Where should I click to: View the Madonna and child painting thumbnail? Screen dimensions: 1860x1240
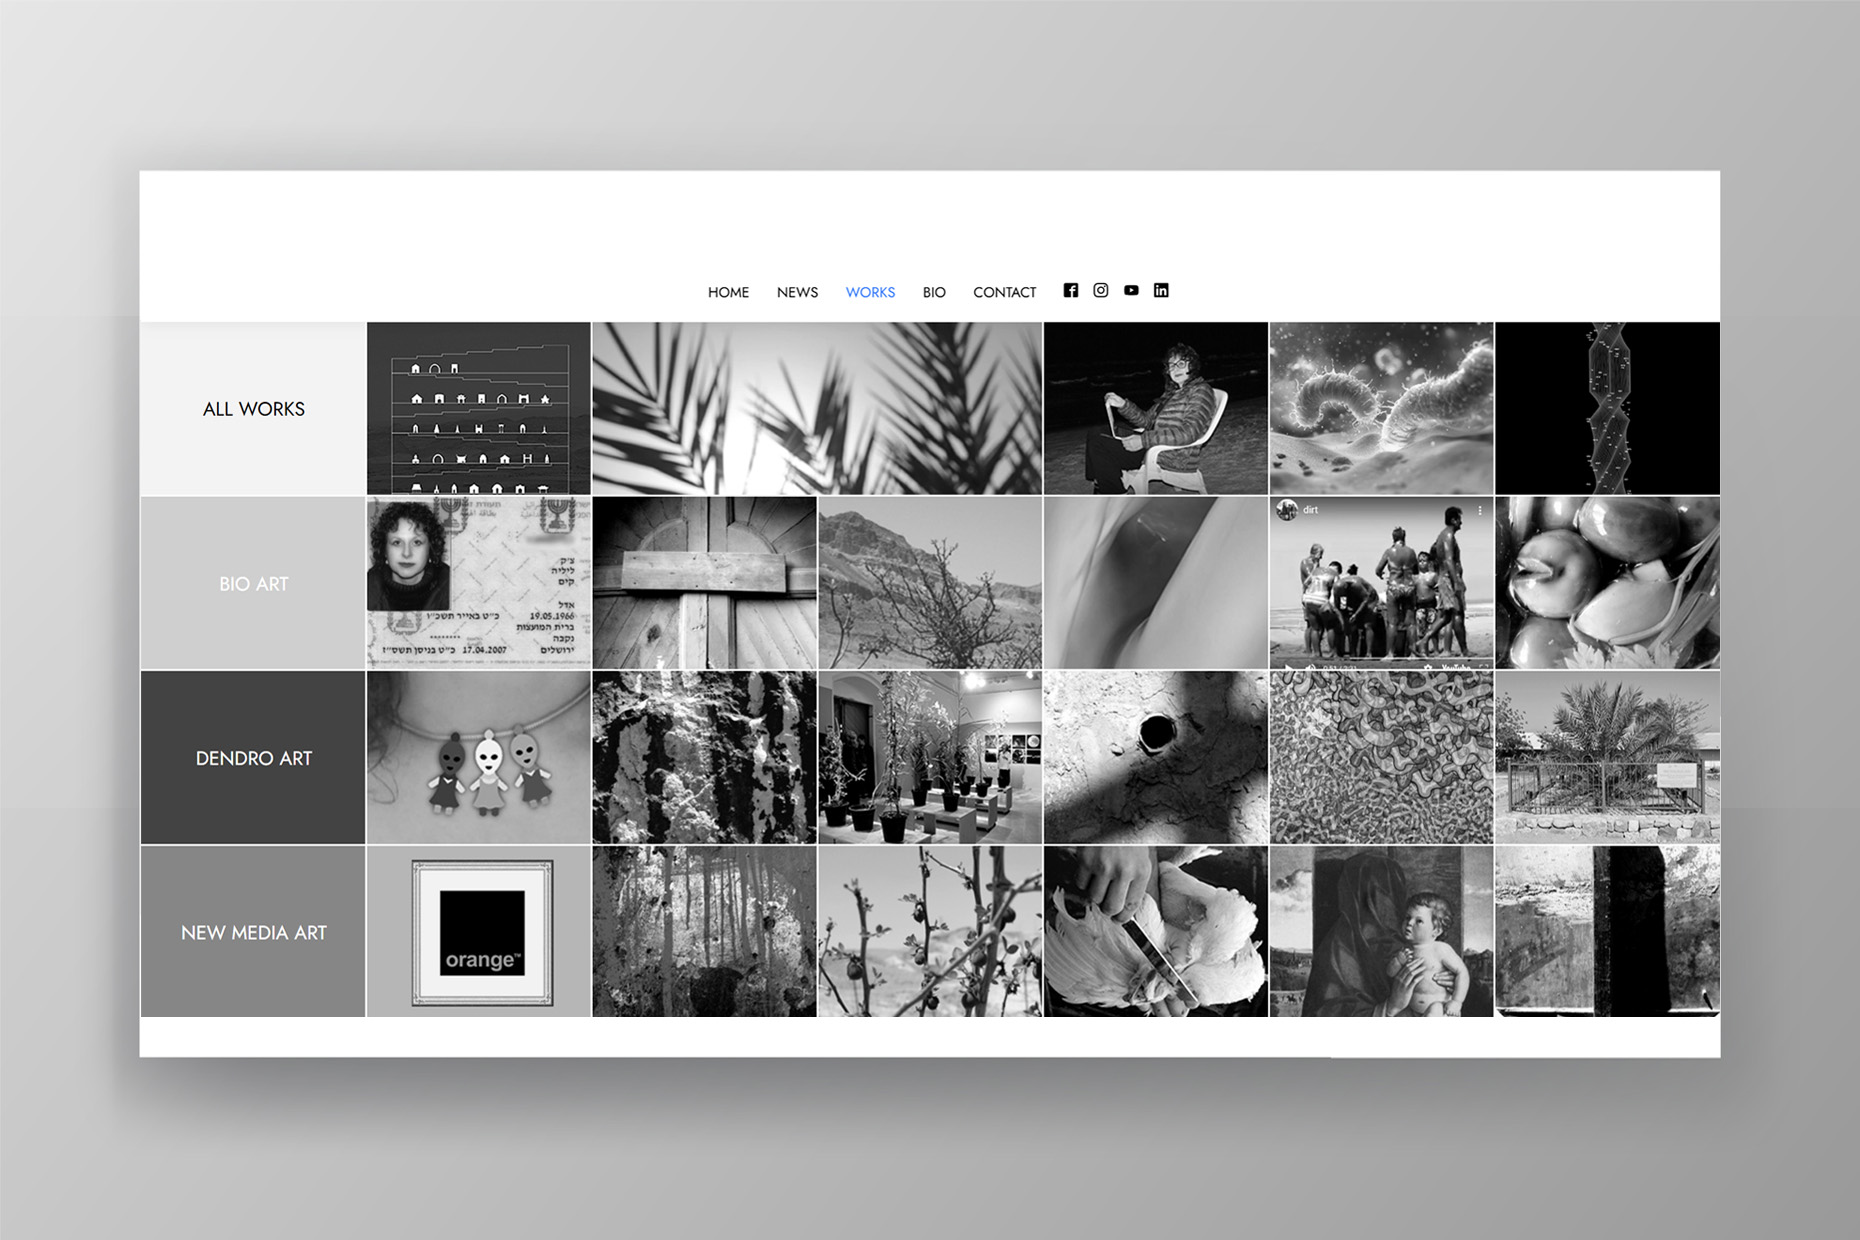[1381, 932]
